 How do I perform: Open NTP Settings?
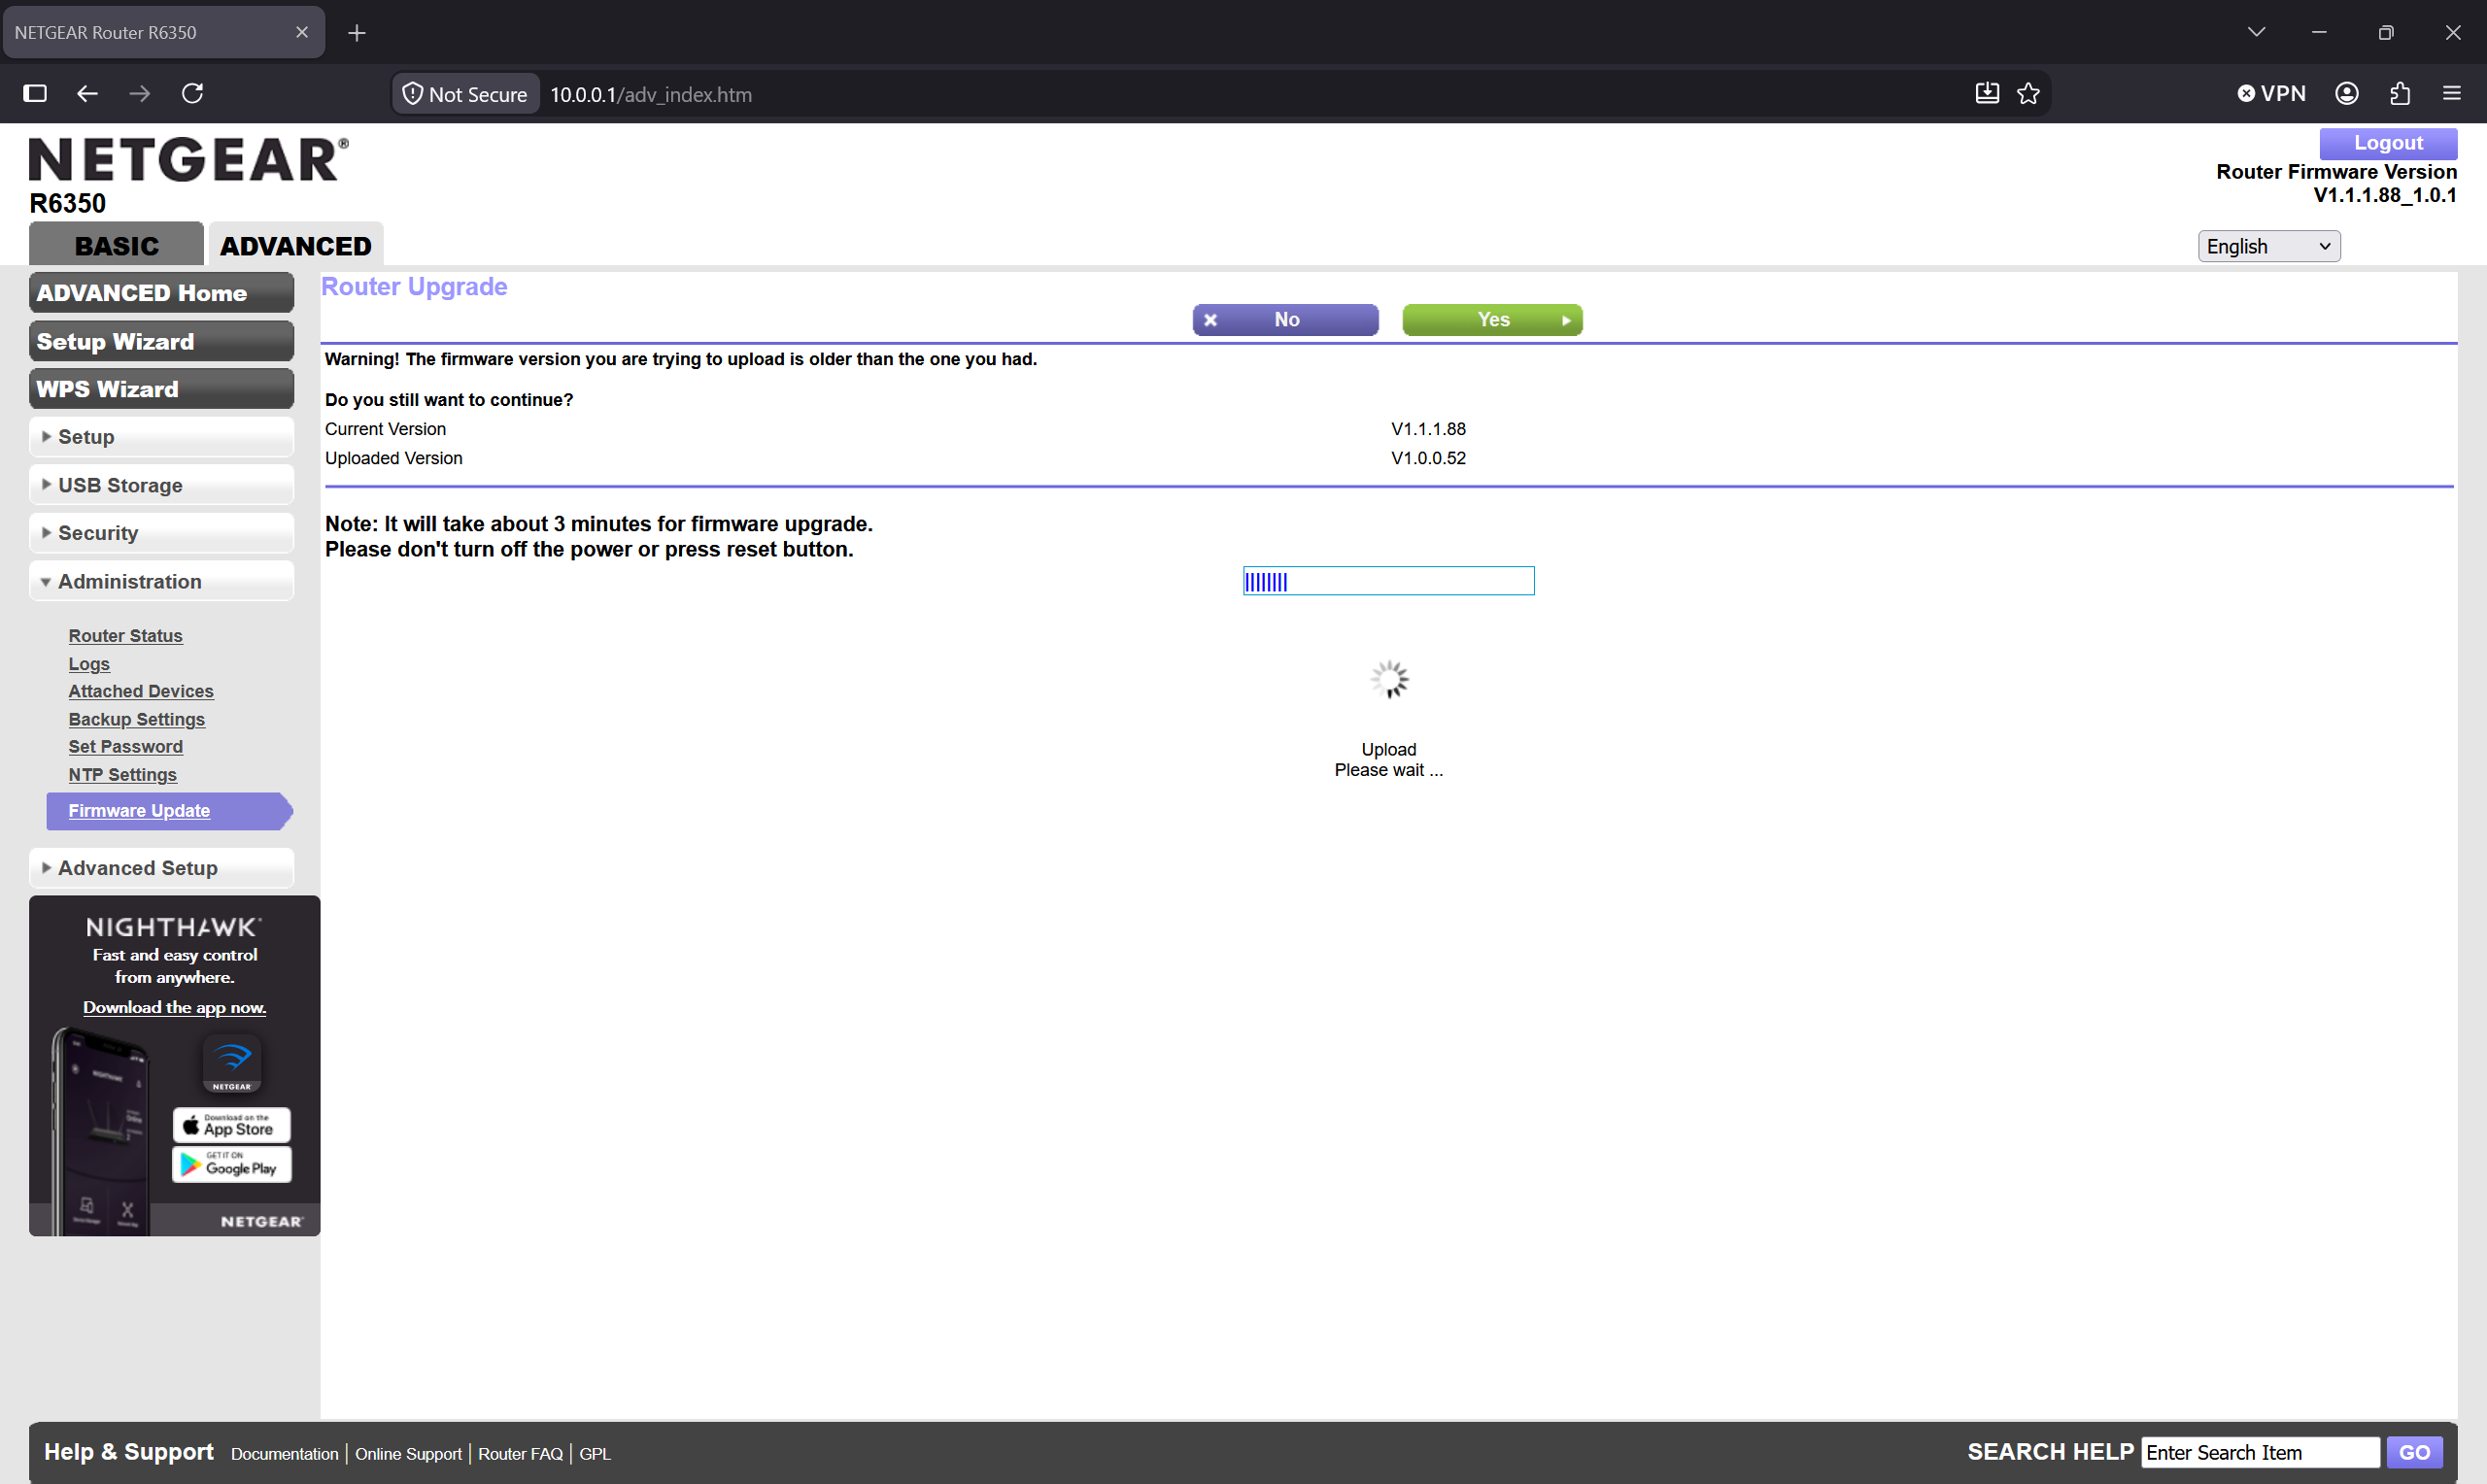tap(122, 775)
